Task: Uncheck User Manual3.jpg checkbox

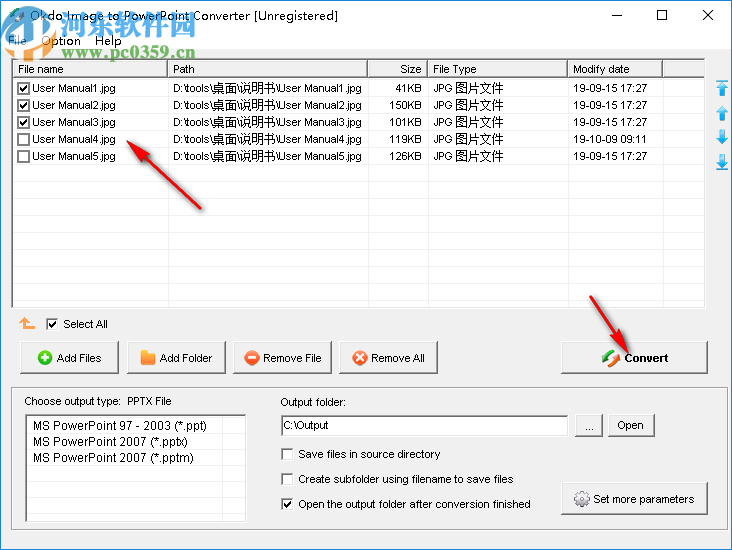Action: click(23, 122)
